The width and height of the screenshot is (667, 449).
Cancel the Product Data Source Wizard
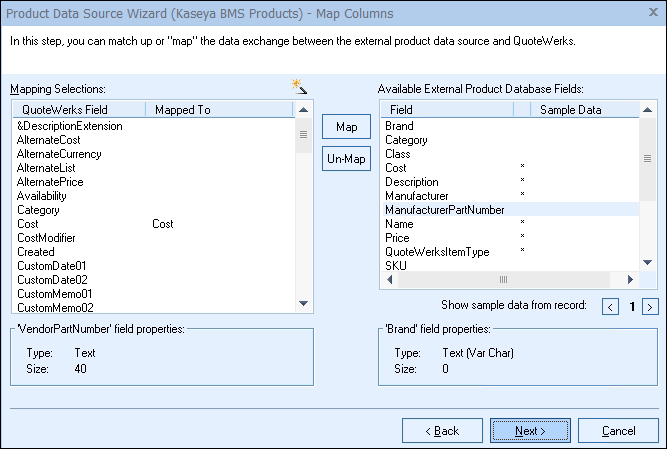[617, 430]
